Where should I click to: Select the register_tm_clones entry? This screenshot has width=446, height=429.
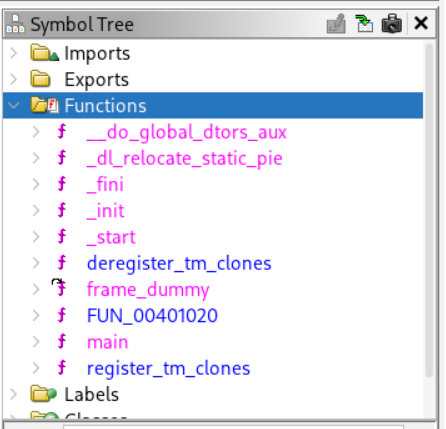coord(168,369)
